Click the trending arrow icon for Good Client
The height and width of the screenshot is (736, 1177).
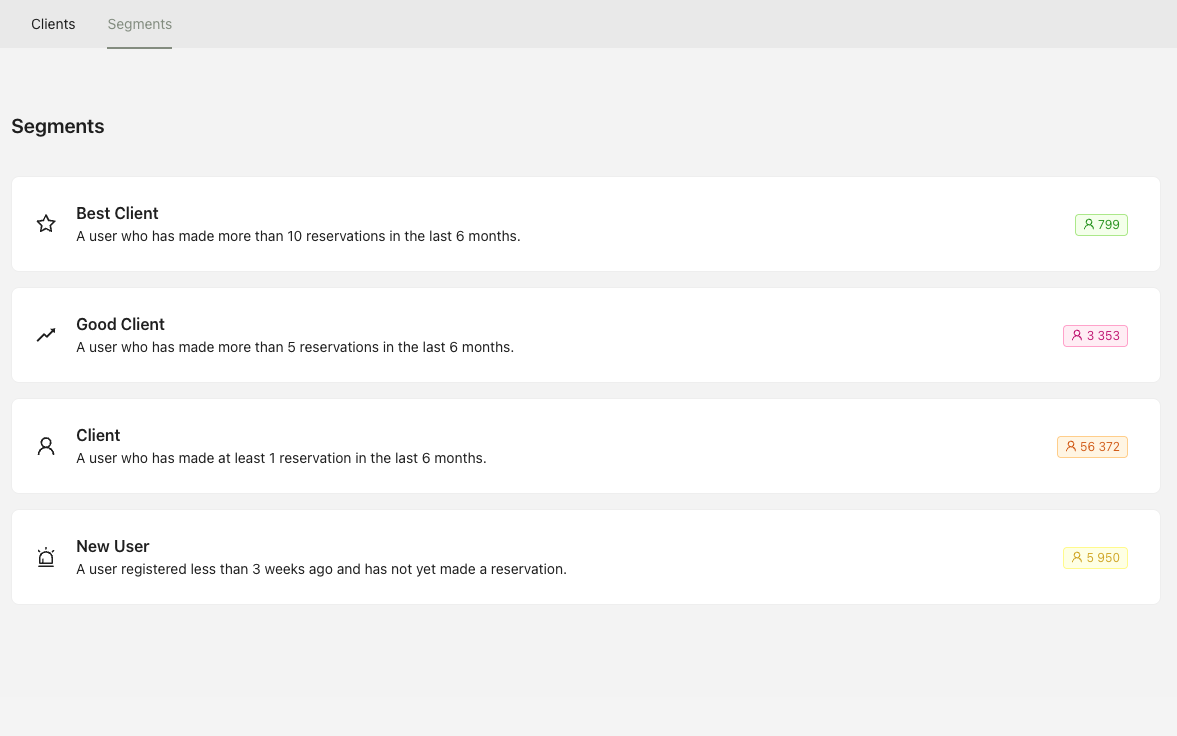pyautogui.click(x=46, y=335)
